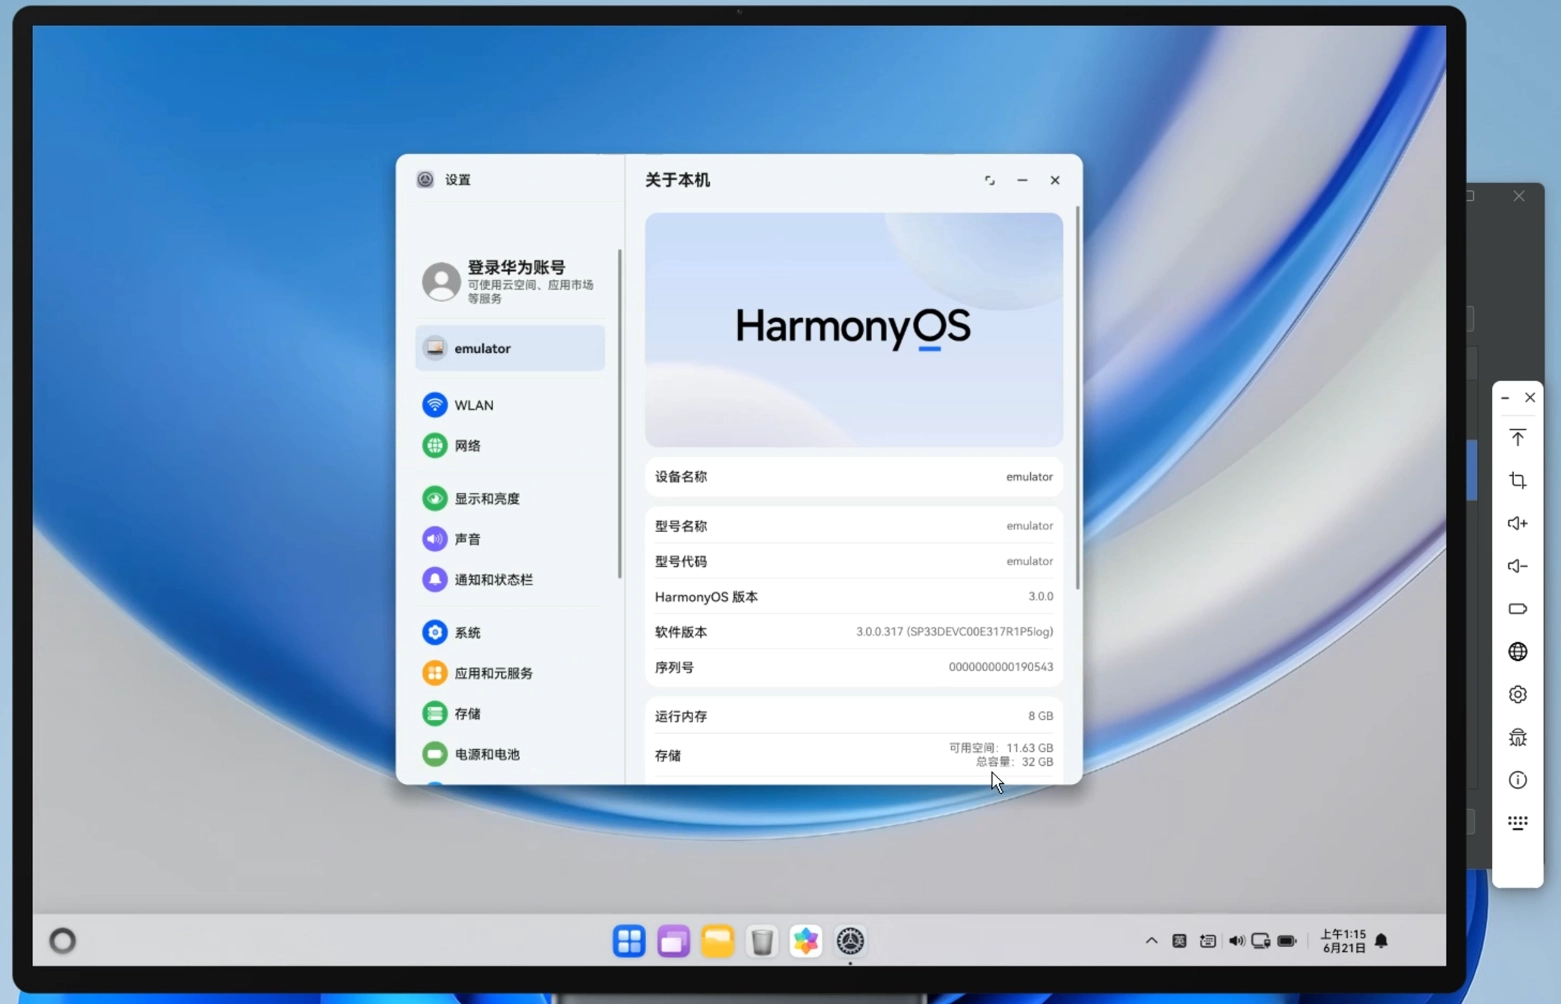
Task: Open 存储 storage settings in sidebar
Action: click(x=510, y=713)
